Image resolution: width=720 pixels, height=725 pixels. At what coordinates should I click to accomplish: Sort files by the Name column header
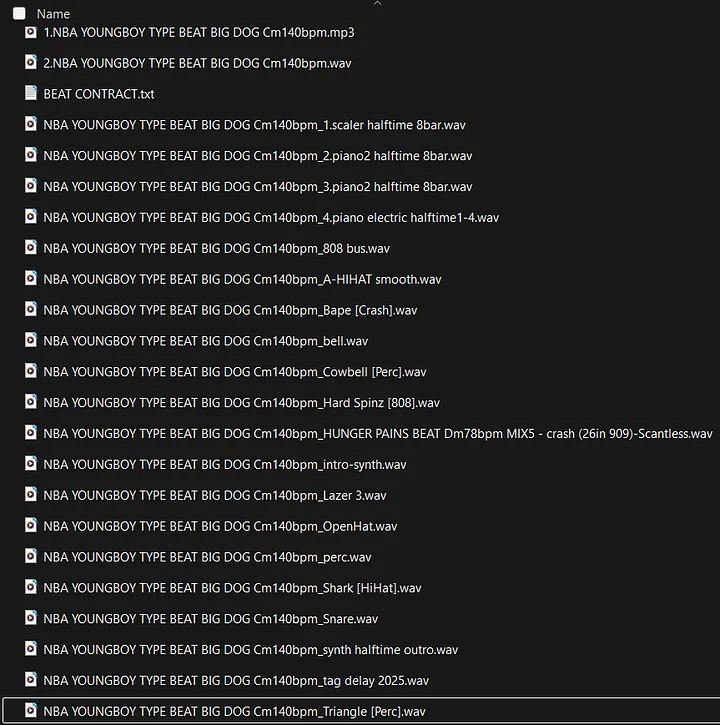click(x=53, y=14)
